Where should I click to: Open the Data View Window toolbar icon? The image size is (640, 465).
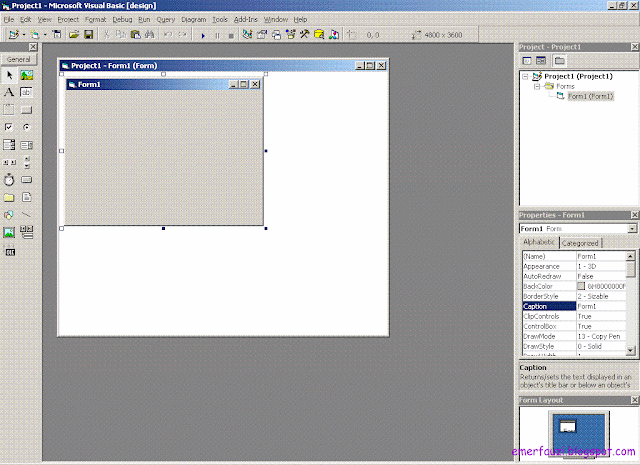(319, 35)
